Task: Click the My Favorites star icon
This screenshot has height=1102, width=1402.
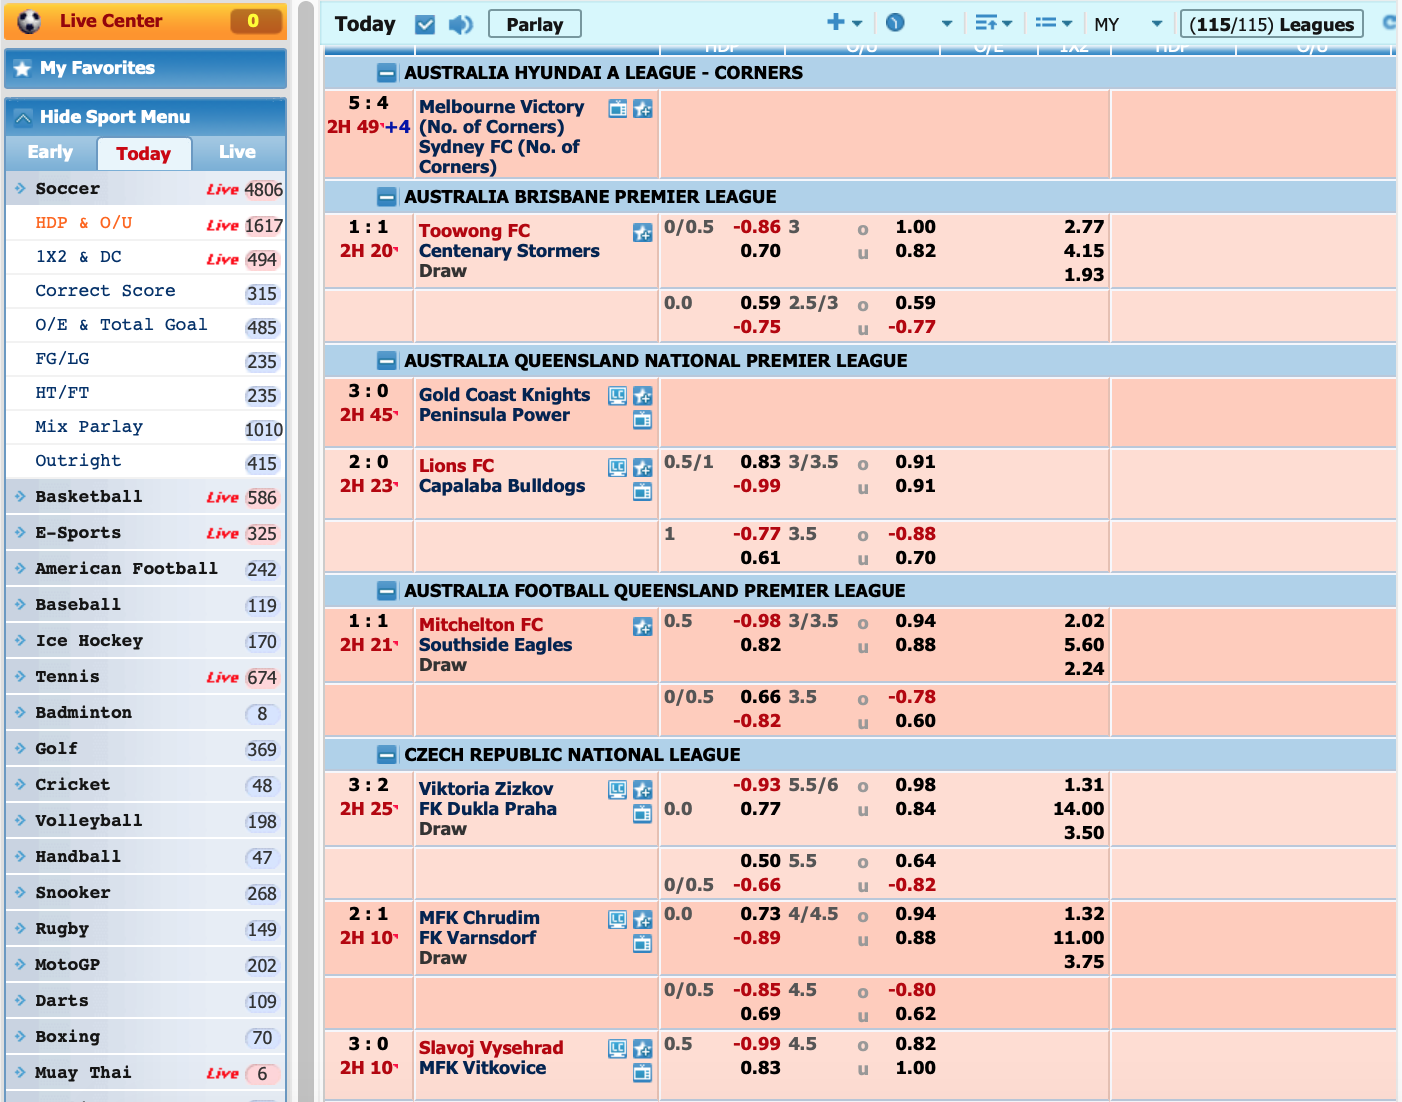Action: click(x=22, y=69)
